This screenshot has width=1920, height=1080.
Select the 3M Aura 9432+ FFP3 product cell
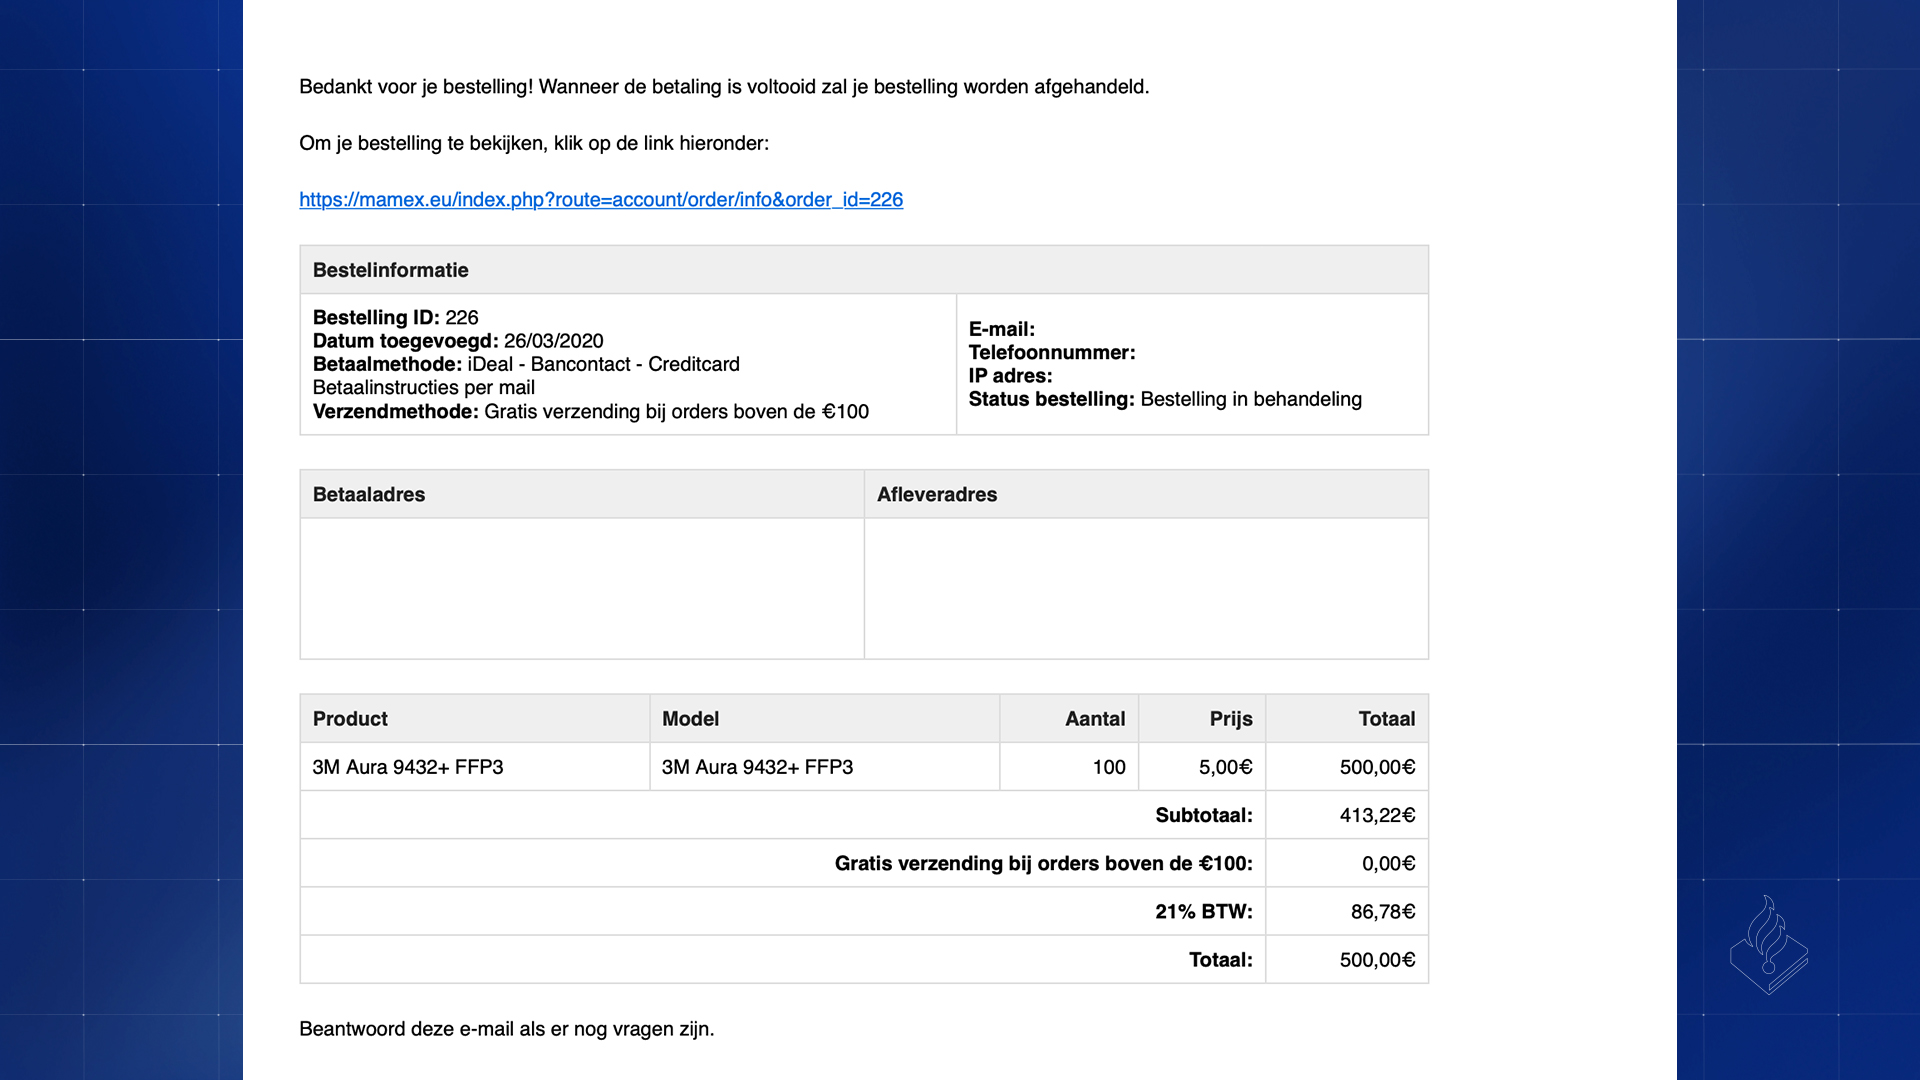point(408,767)
